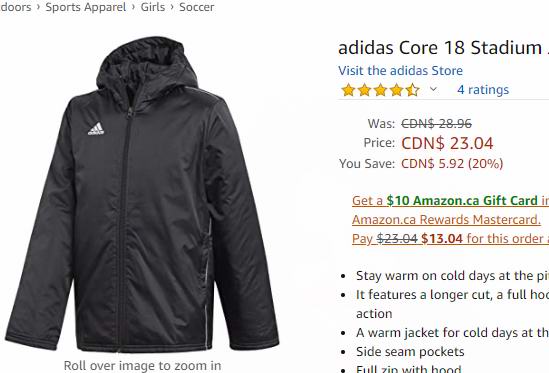Click the first gold rating star

(x=348, y=90)
